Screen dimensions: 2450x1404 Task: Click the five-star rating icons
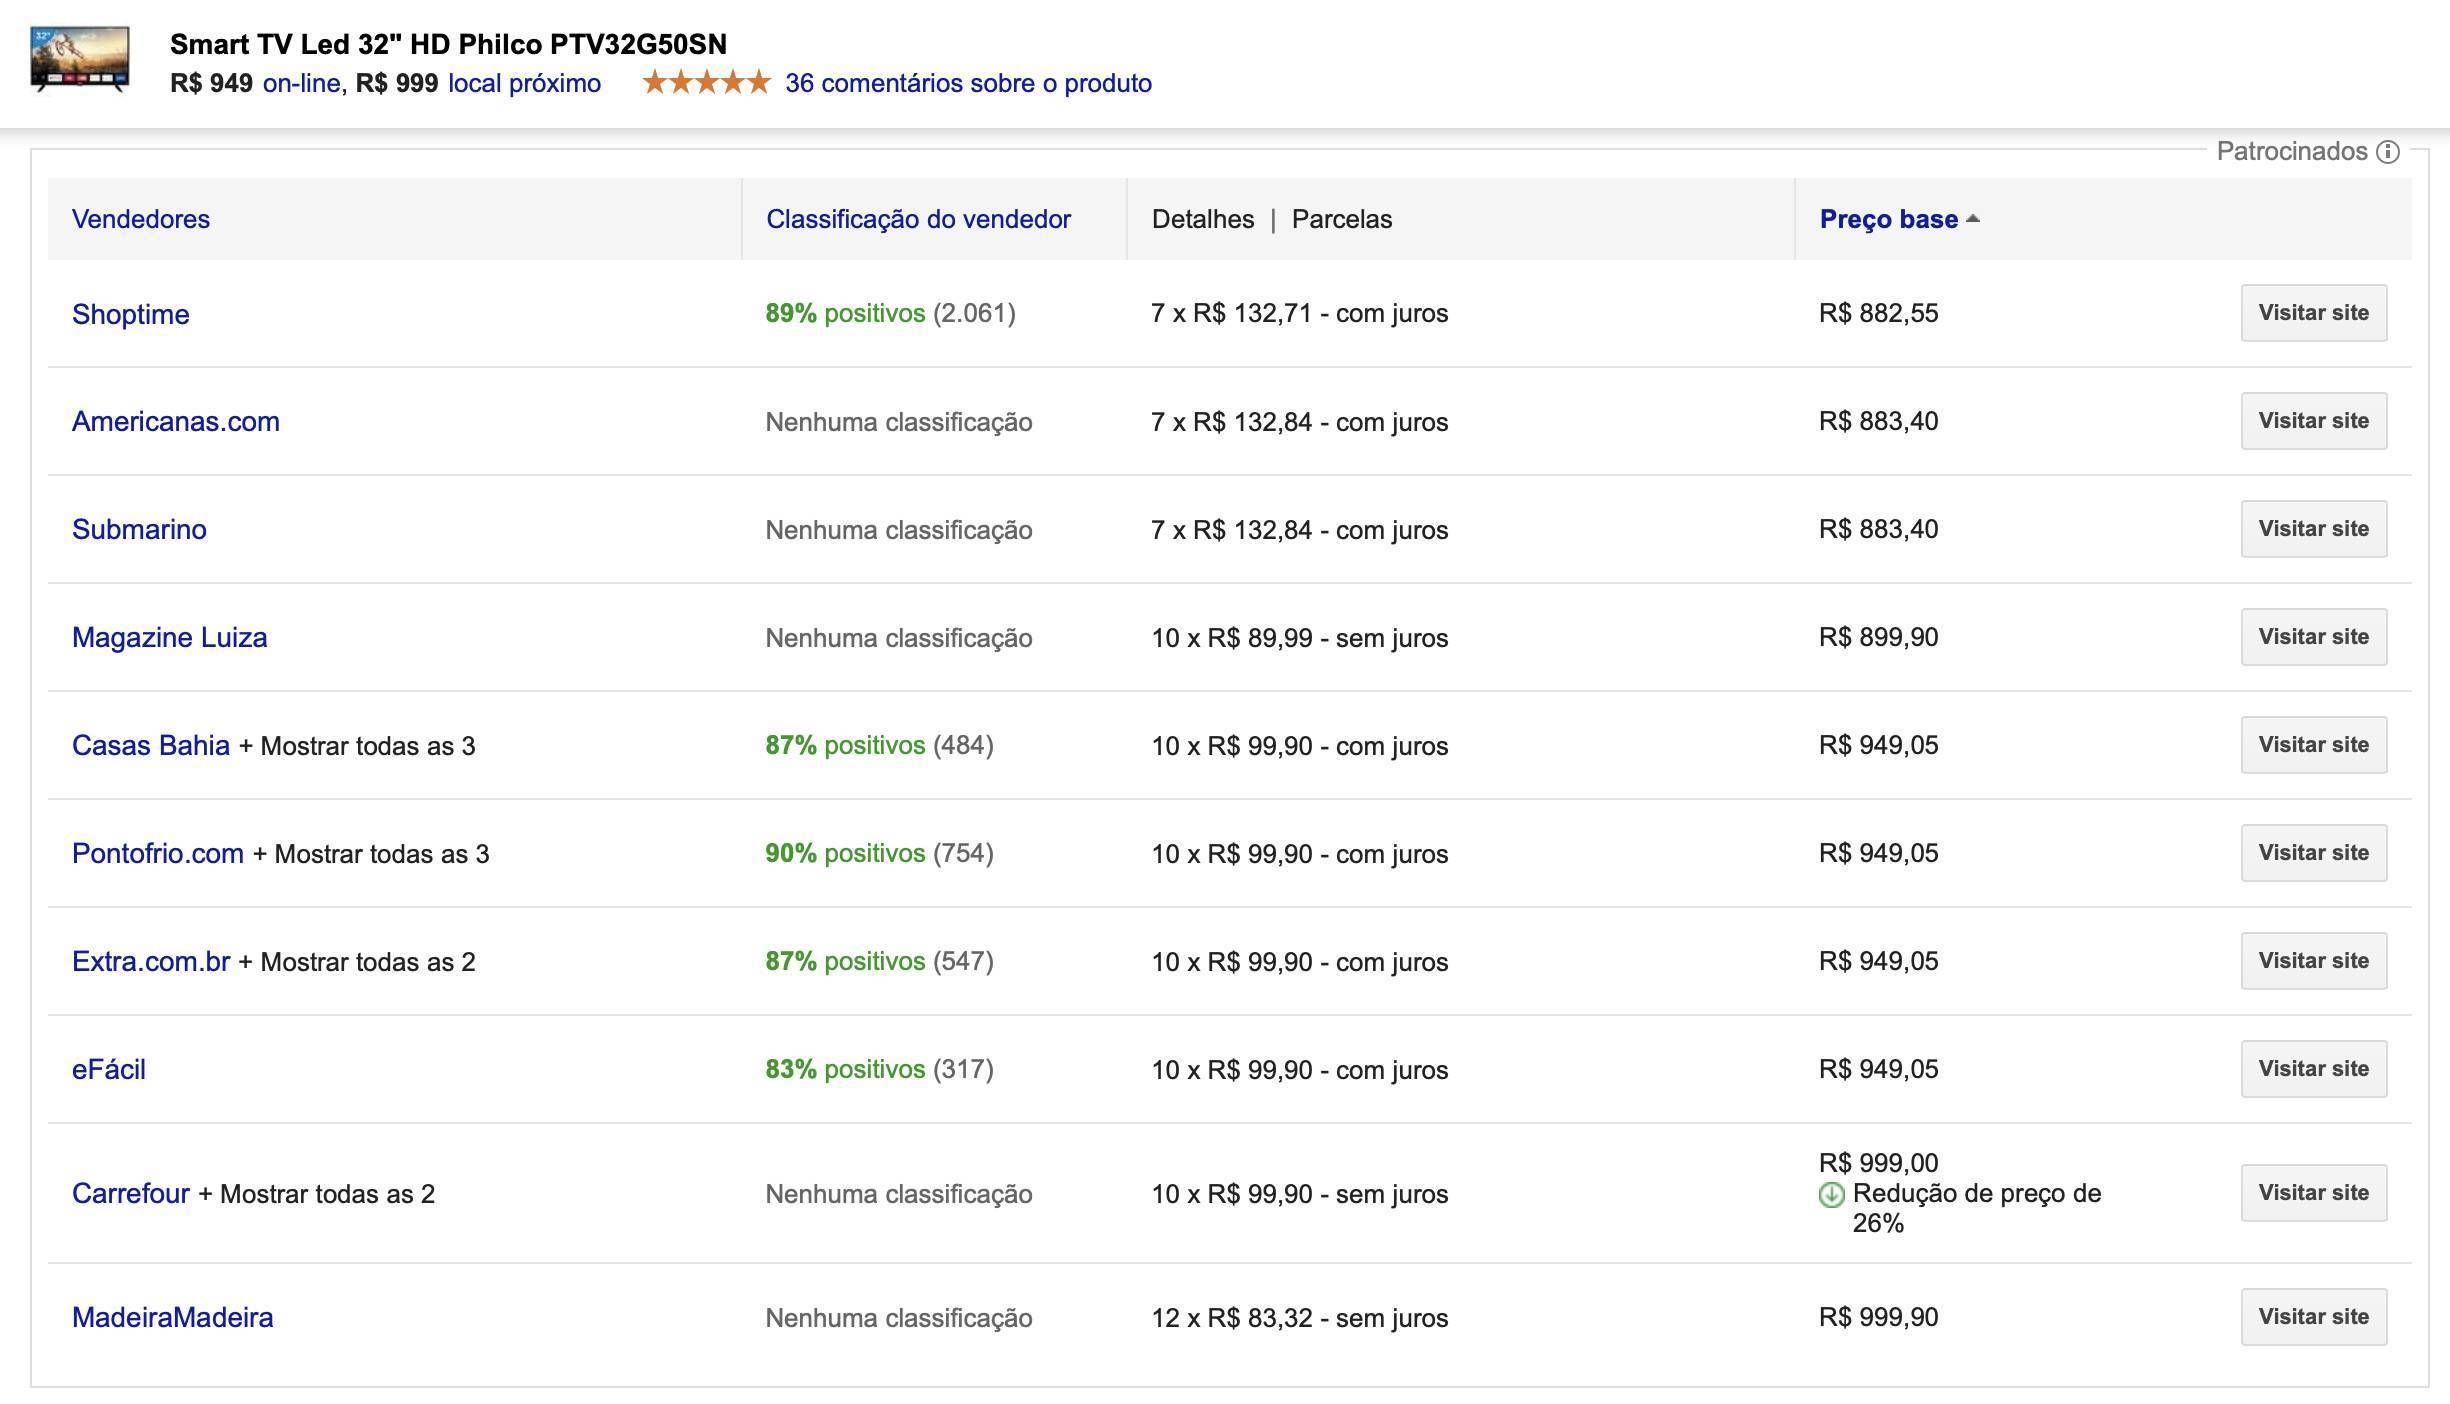(707, 82)
